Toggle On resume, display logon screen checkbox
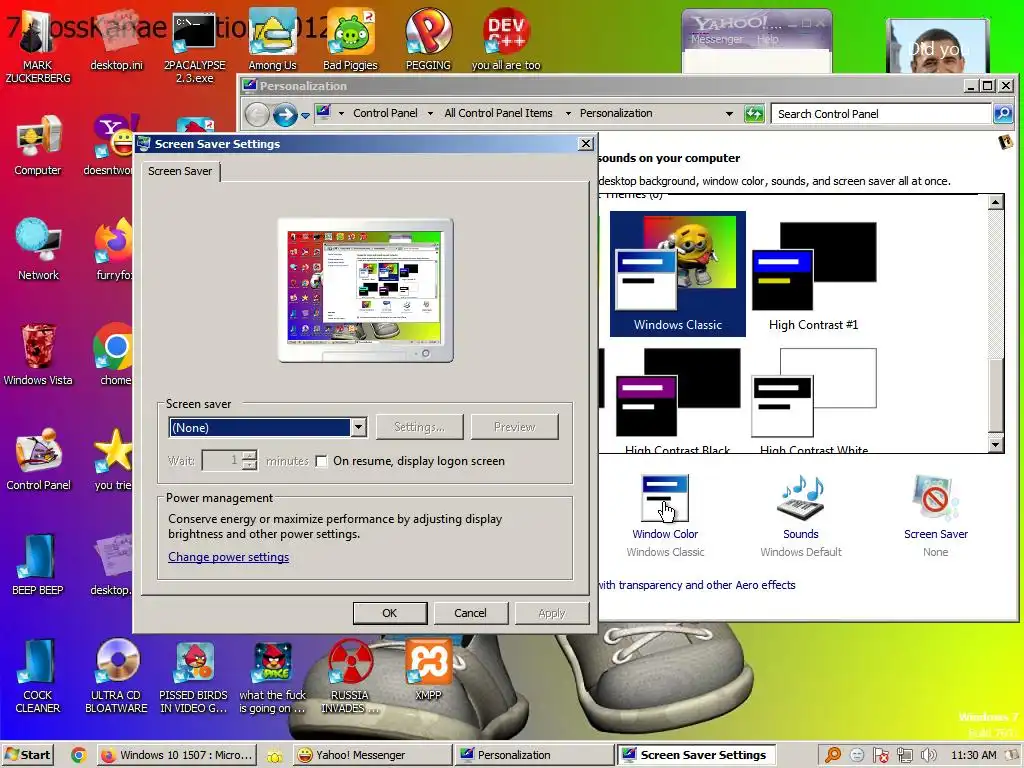This screenshot has width=1024, height=768. point(321,461)
